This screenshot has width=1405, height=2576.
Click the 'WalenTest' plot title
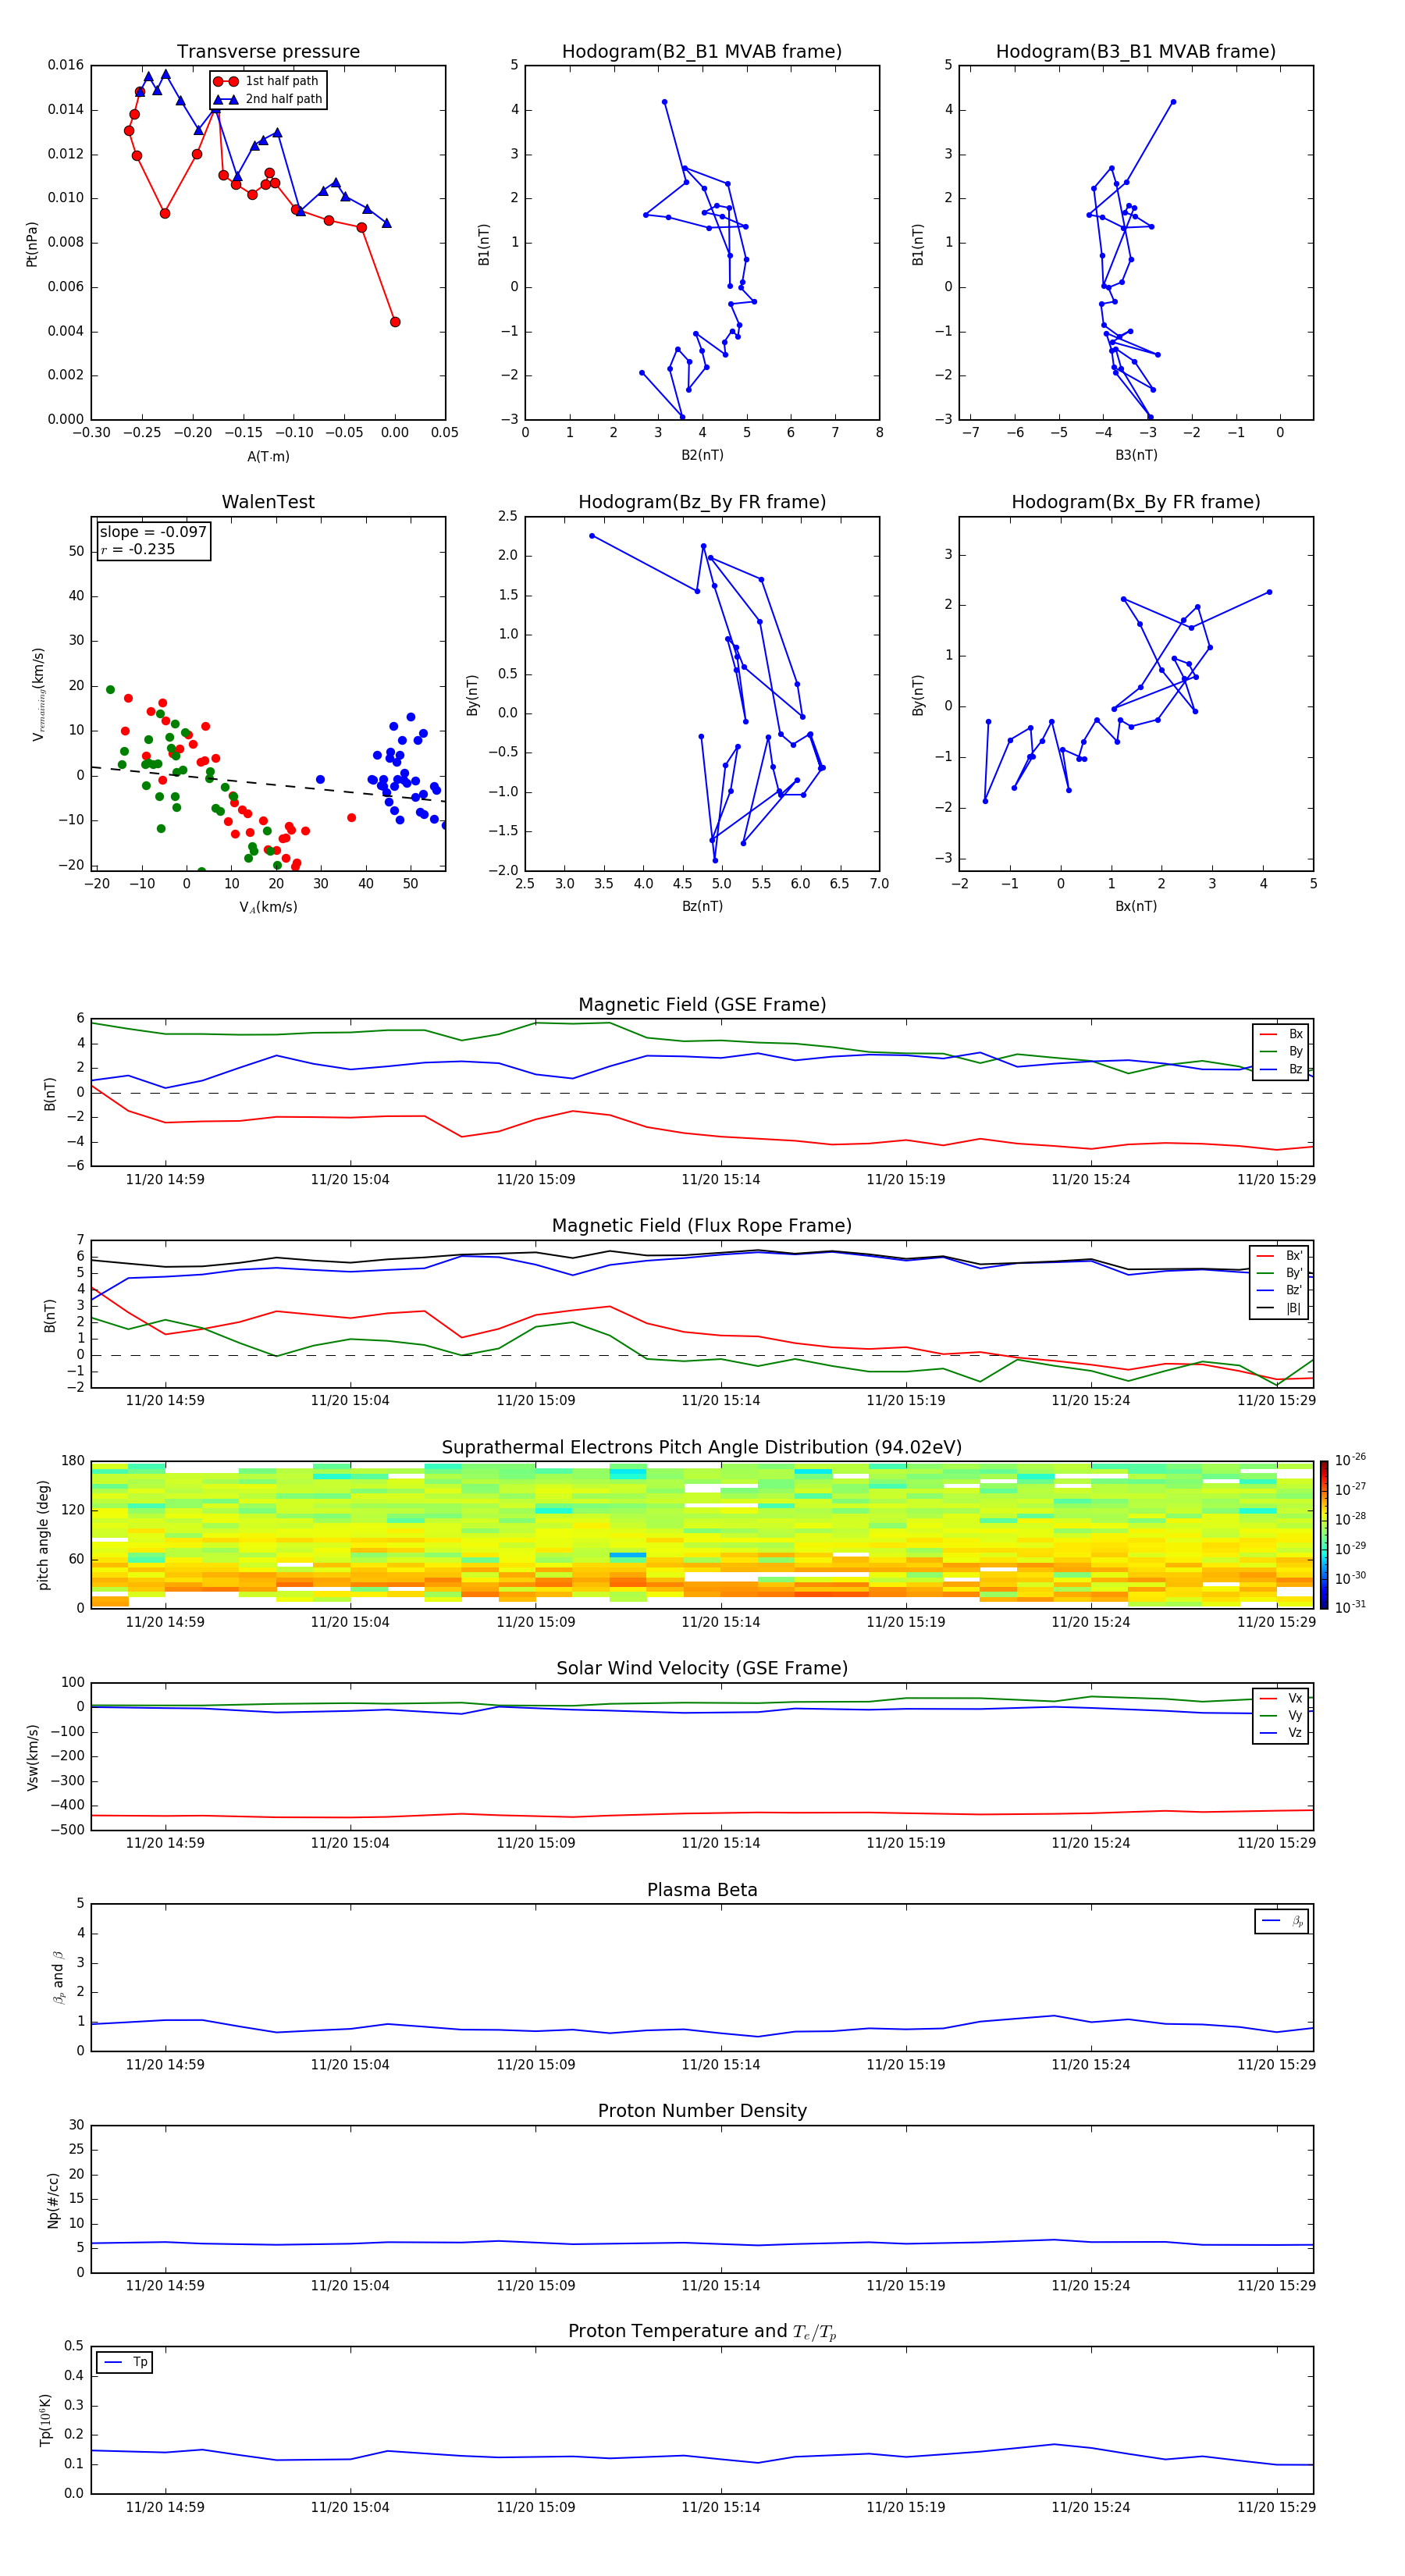coord(268,502)
